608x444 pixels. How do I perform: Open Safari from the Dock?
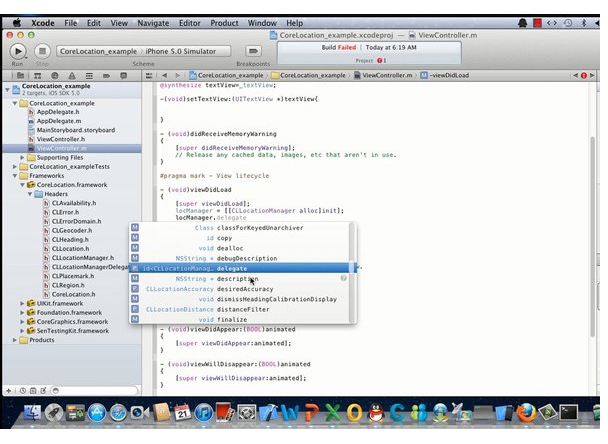pos(118,413)
